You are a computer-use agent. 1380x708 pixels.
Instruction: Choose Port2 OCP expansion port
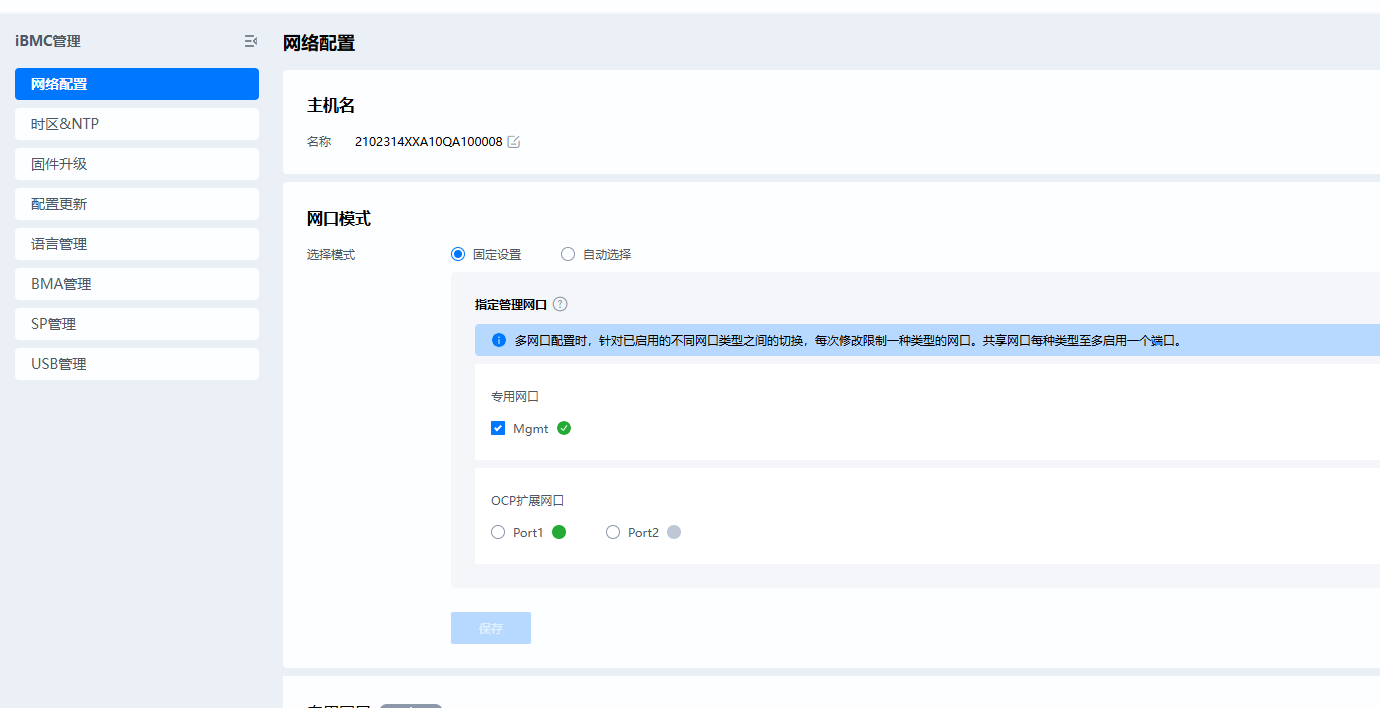pyautogui.click(x=613, y=532)
